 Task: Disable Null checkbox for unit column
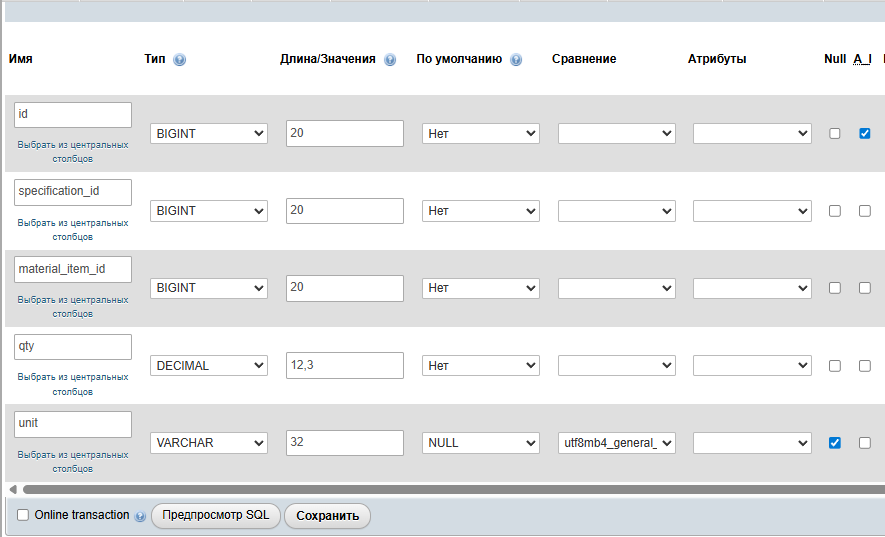pos(835,442)
